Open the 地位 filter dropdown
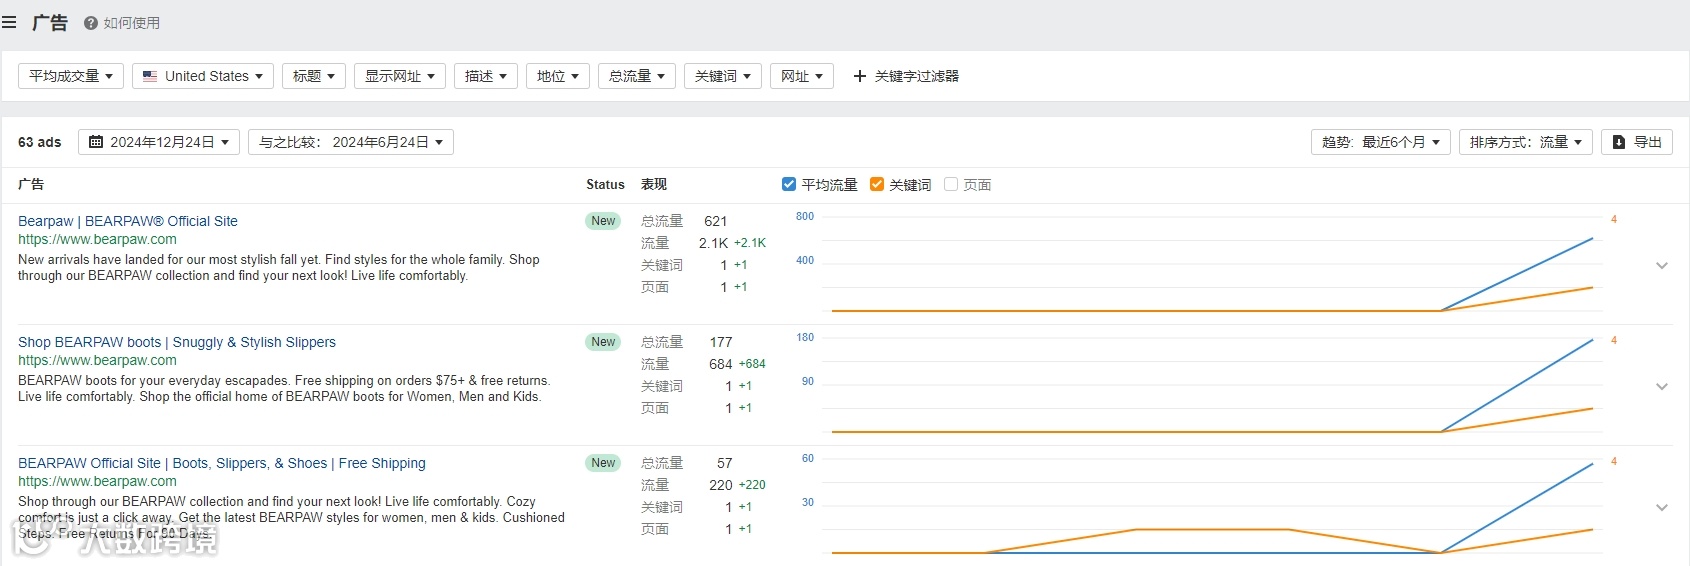The width and height of the screenshot is (1690, 566). (558, 76)
